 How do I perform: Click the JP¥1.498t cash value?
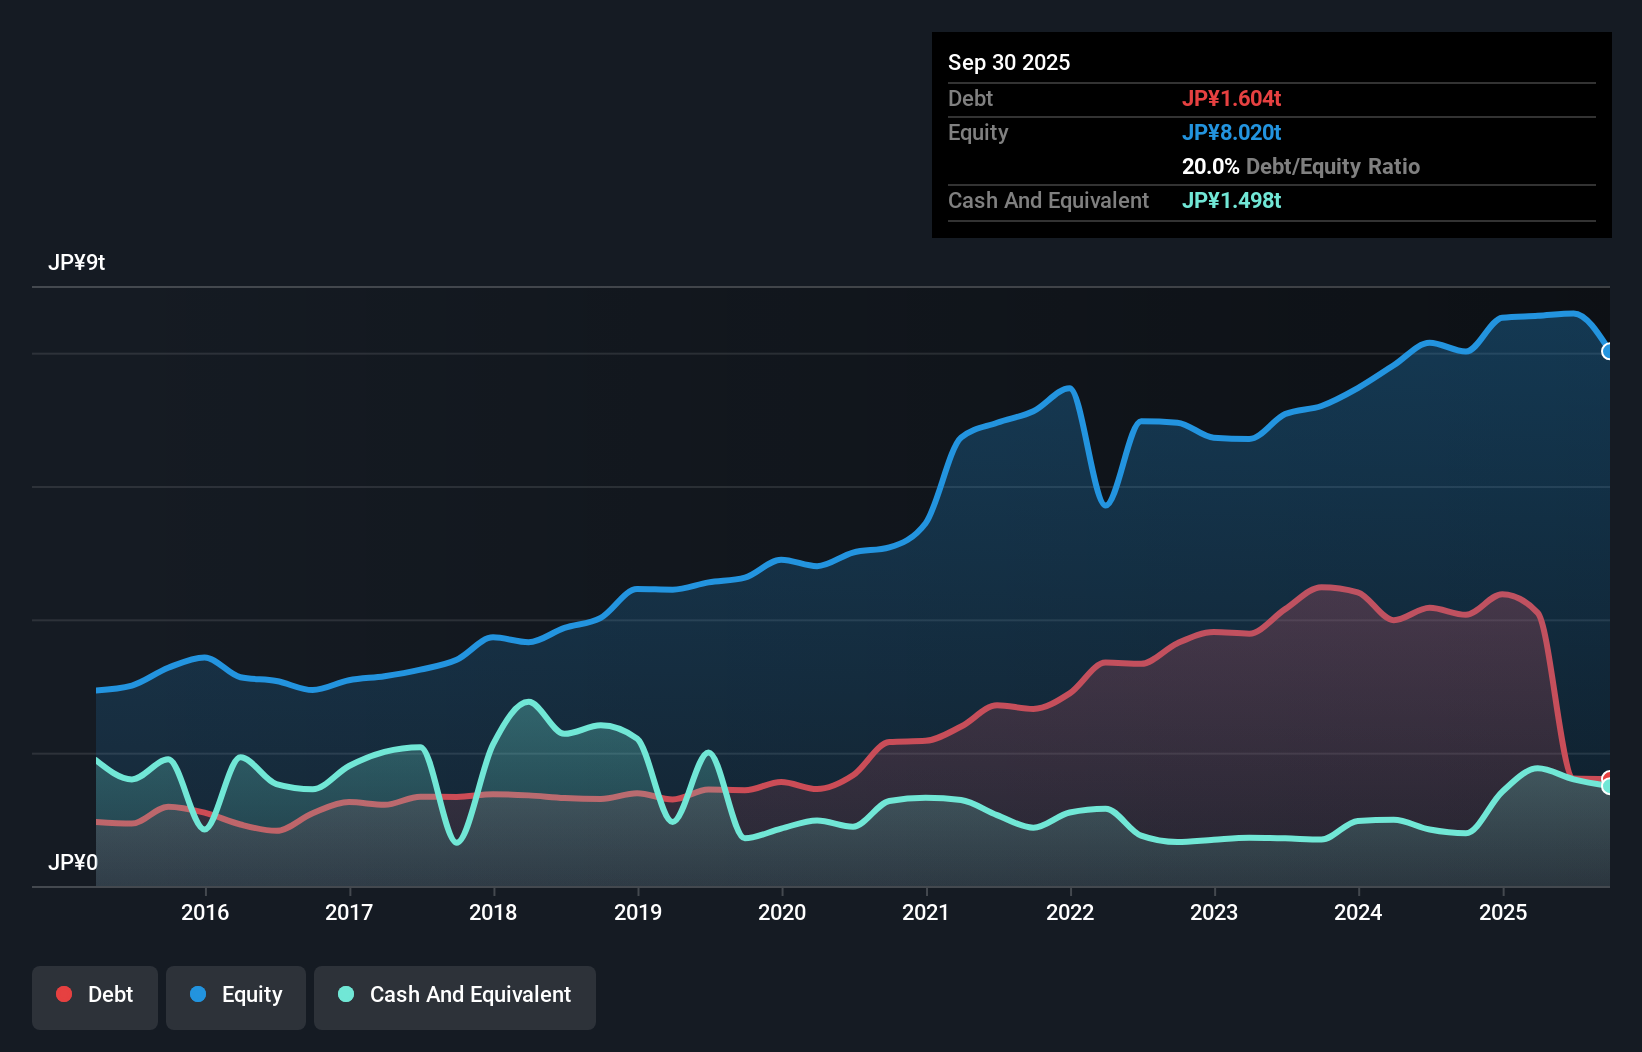tap(1231, 200)
